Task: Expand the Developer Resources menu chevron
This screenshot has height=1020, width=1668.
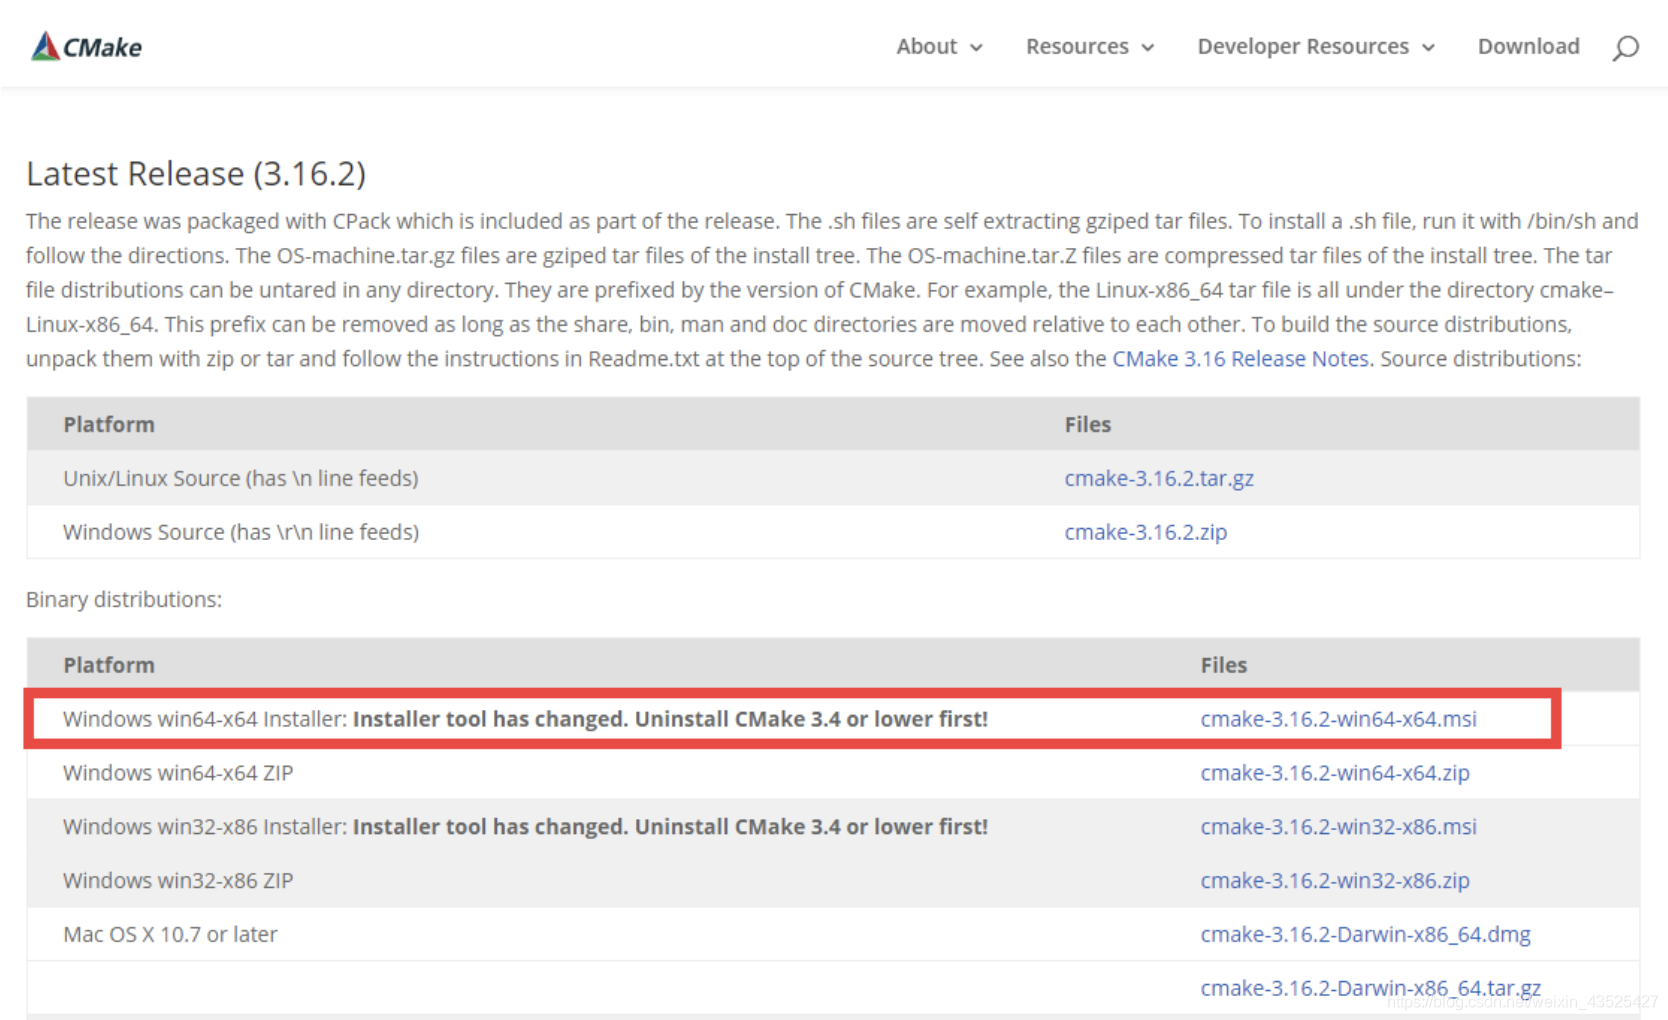Action: (1428, 48)
